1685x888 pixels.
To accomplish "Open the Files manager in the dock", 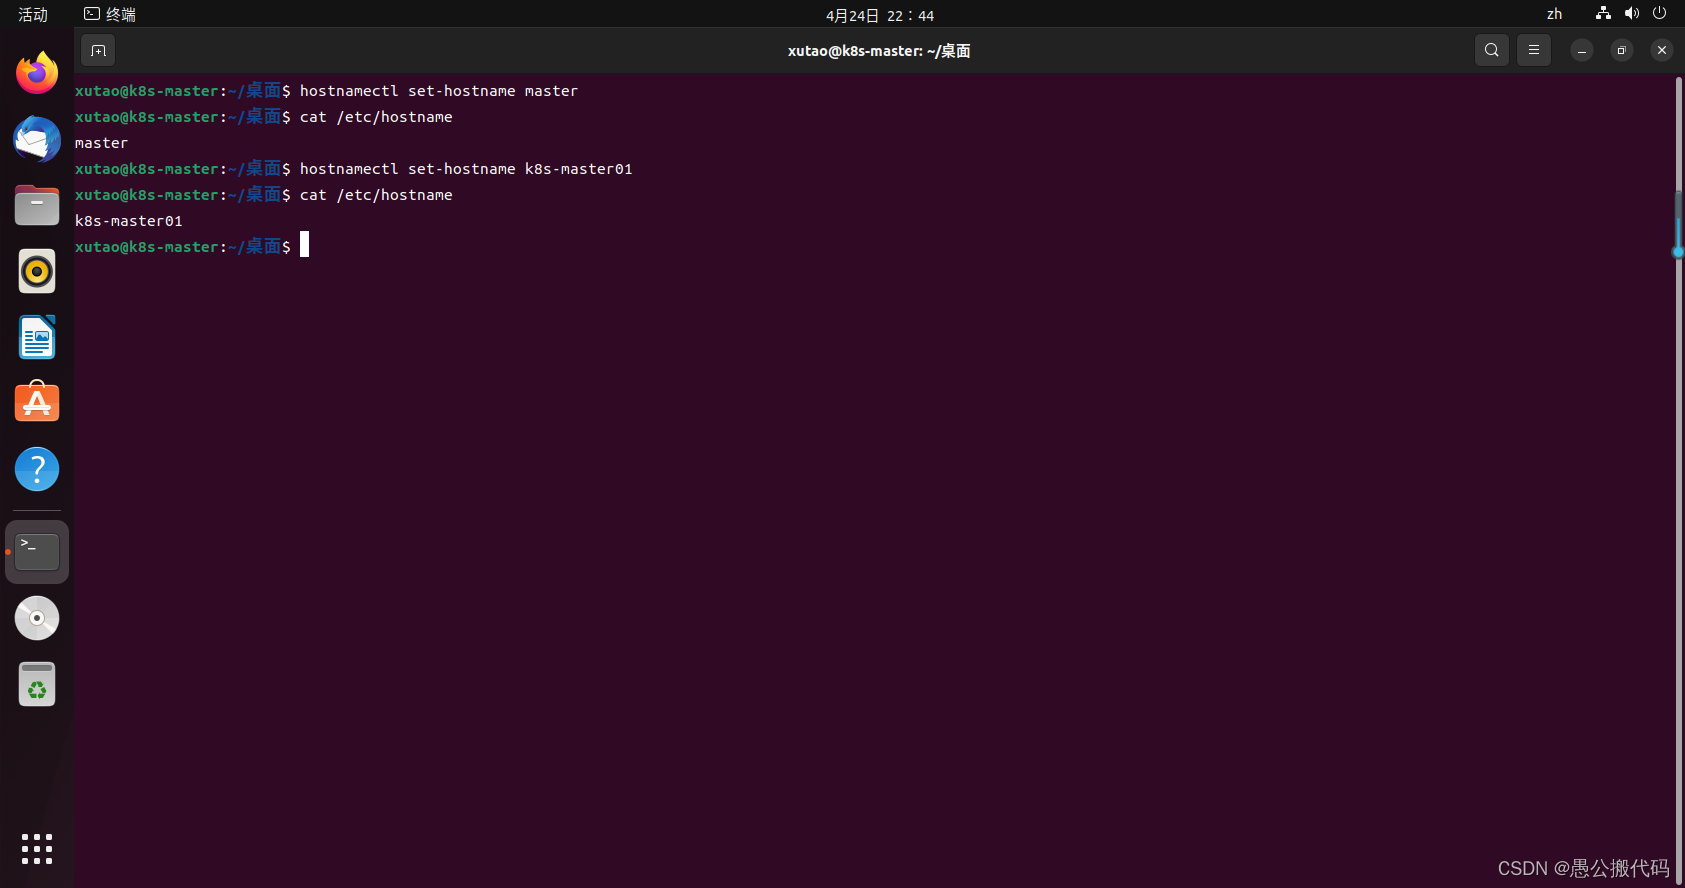I will pos(37,205).
